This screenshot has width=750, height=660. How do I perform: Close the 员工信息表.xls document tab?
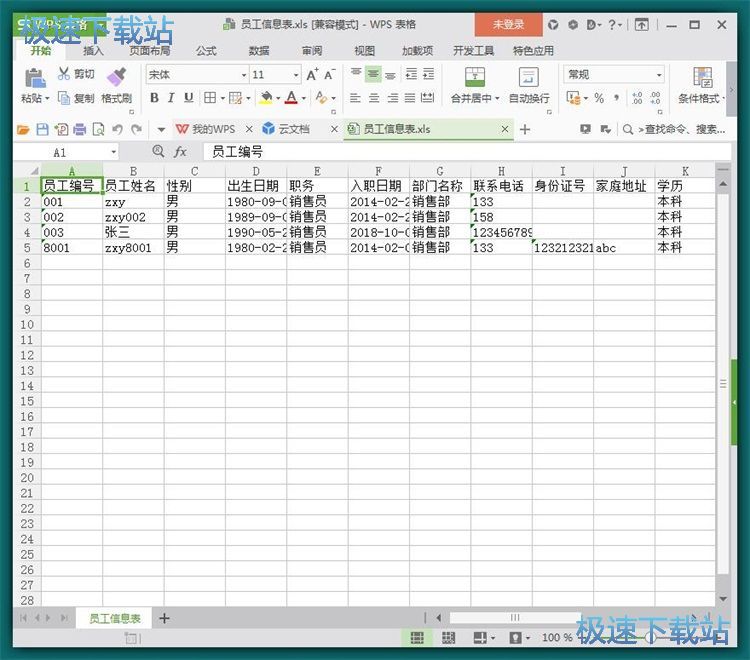click(x=505, y=129)
